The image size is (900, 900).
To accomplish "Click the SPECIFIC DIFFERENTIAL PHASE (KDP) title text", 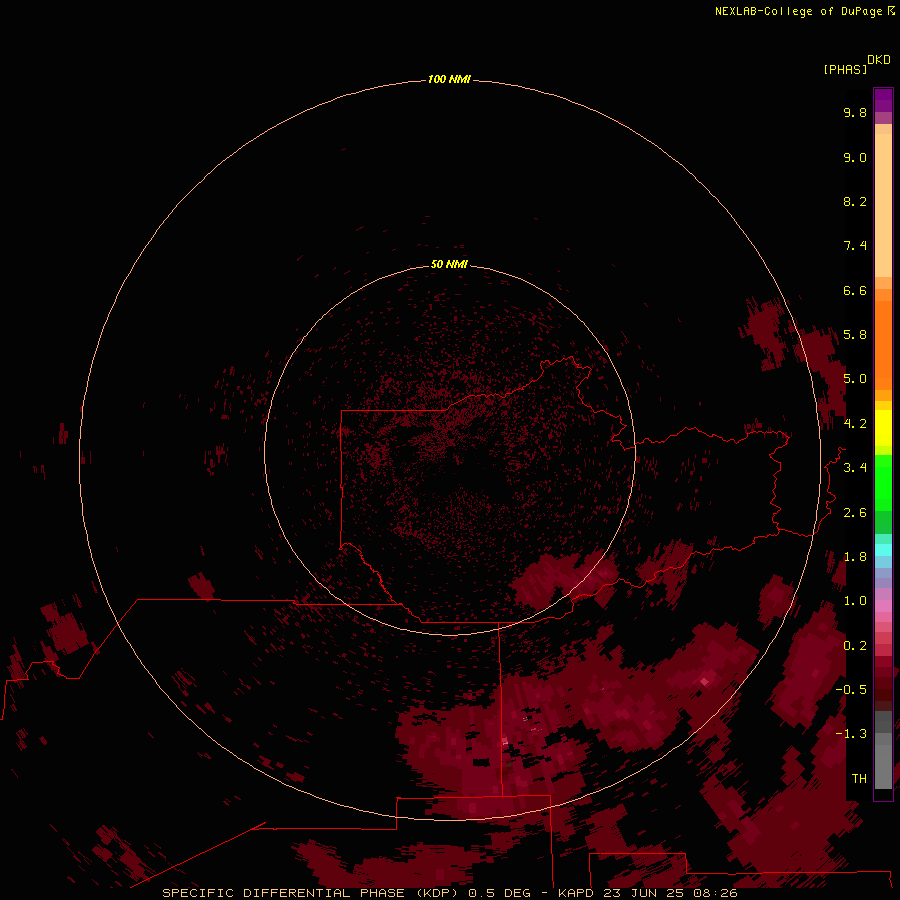I will tap(310, 893).
